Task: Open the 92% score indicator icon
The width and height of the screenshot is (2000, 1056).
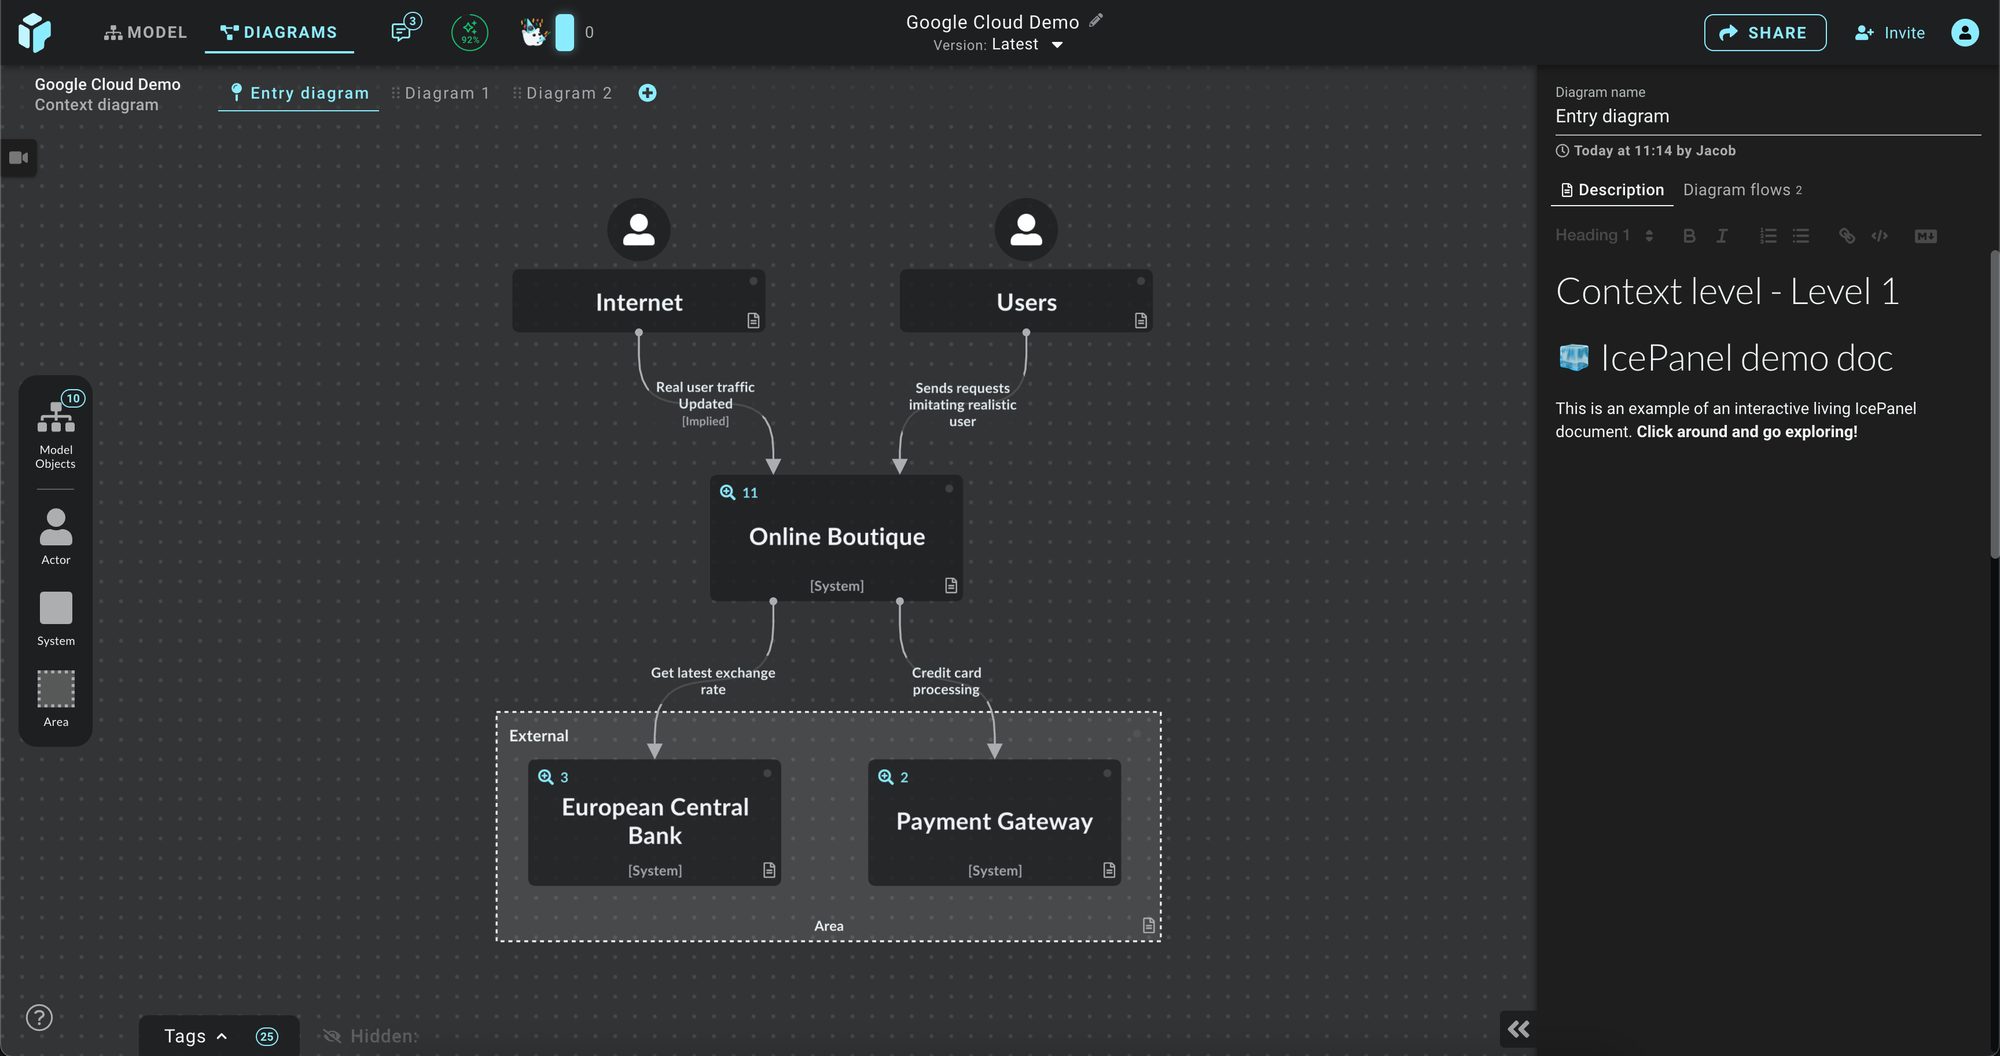Action: click(x=470, y=32)
